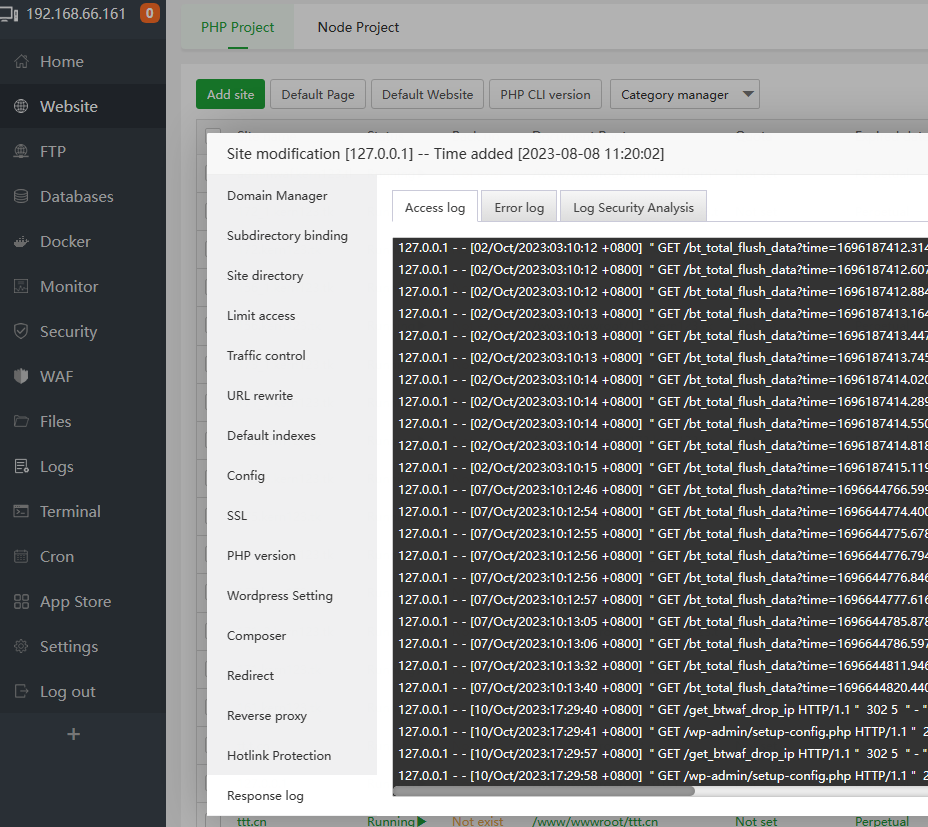The image size is (928, 827).
Task: Click the Databases icon
Action: pyautogui.click(x=21, y=197)
